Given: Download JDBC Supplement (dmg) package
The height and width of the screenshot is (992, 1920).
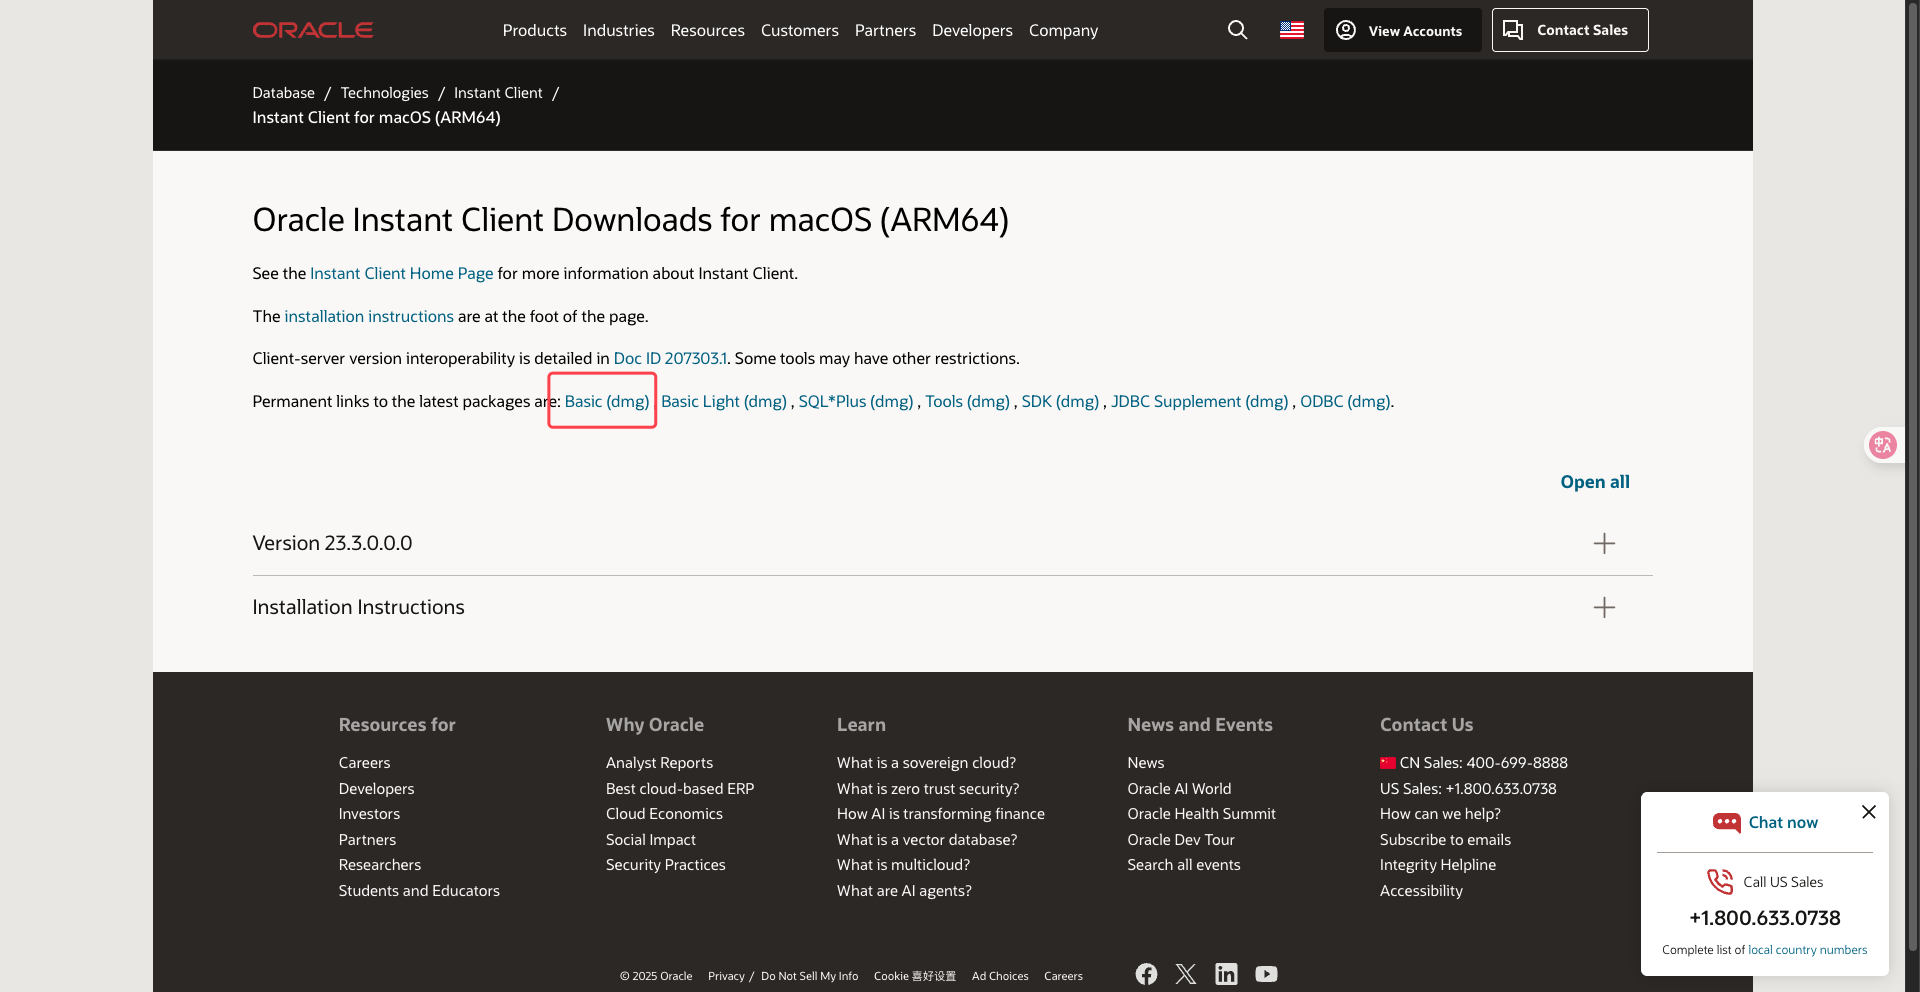Looking at the screenshot, I should pyautogui.click(x=1199, y=402).
